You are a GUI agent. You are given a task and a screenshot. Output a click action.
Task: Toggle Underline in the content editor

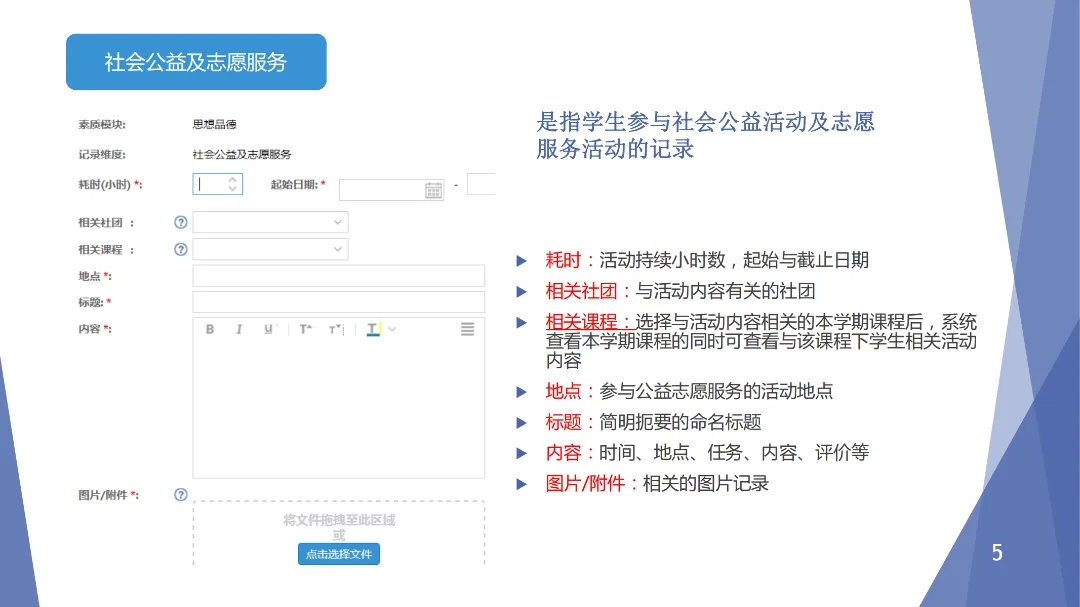(x=268, y=329)
